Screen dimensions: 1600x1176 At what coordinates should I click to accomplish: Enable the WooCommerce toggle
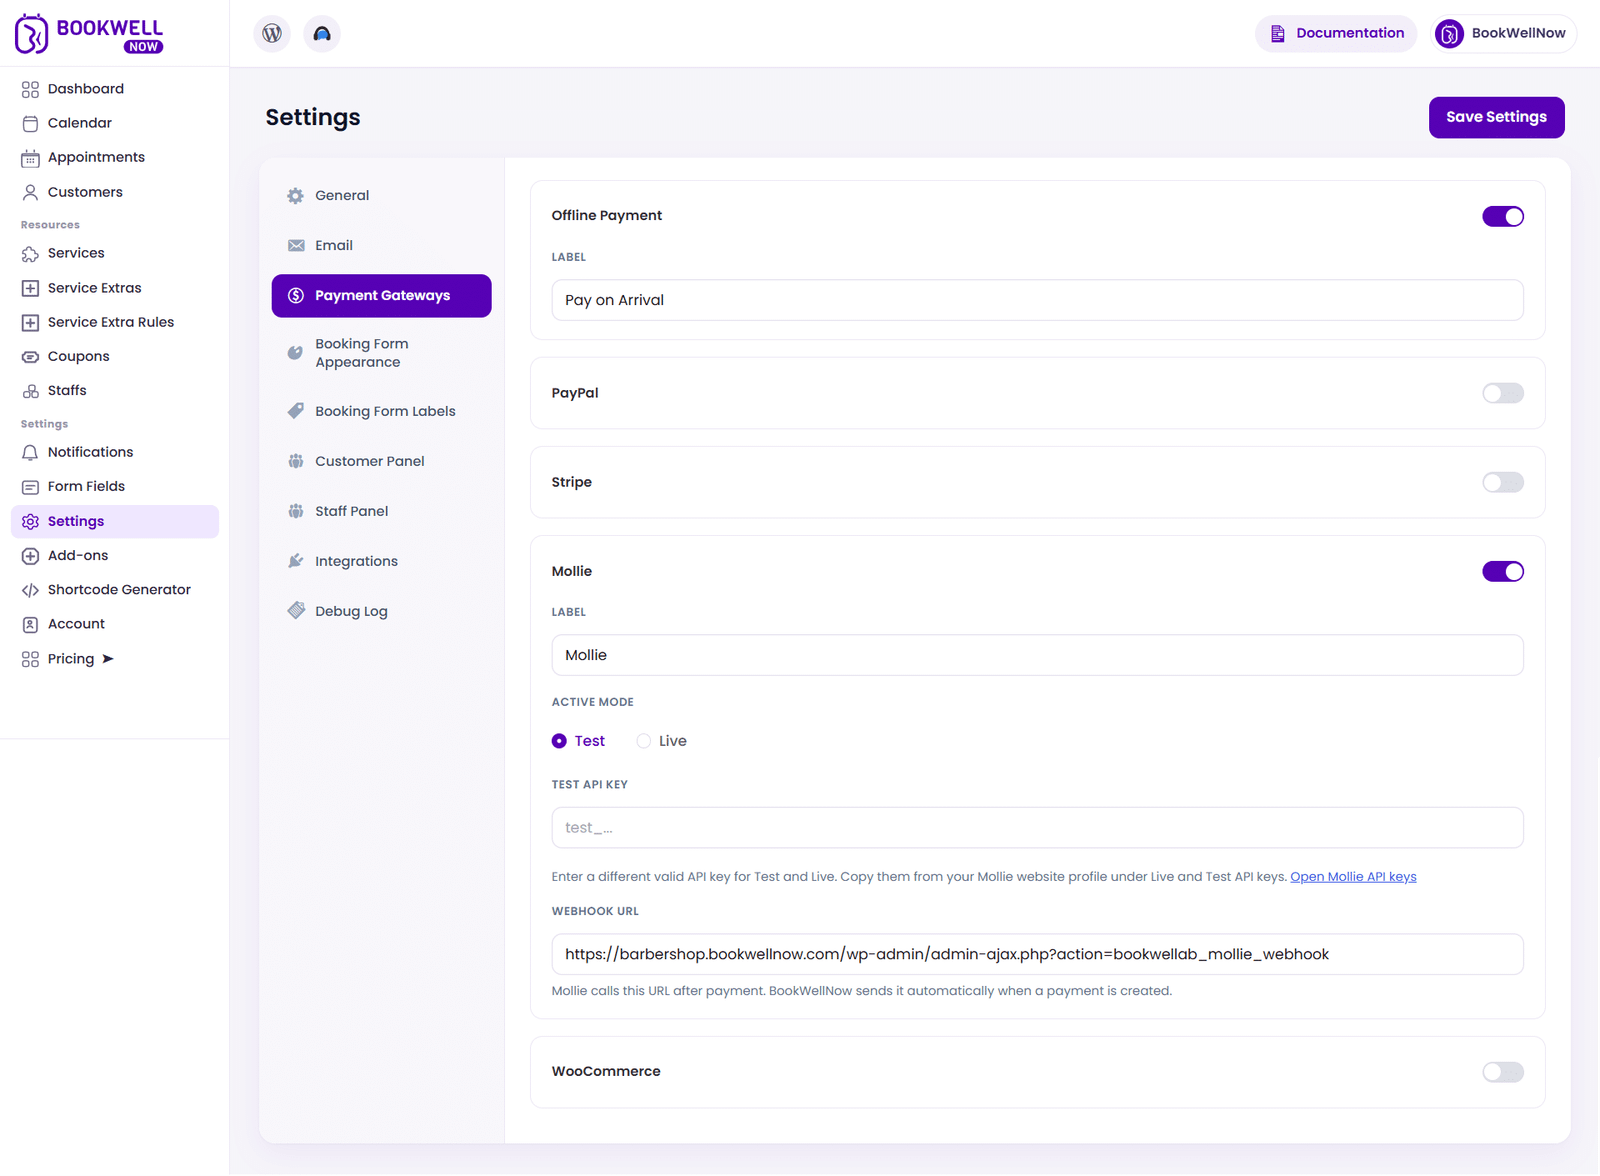pos(1502,1072)
